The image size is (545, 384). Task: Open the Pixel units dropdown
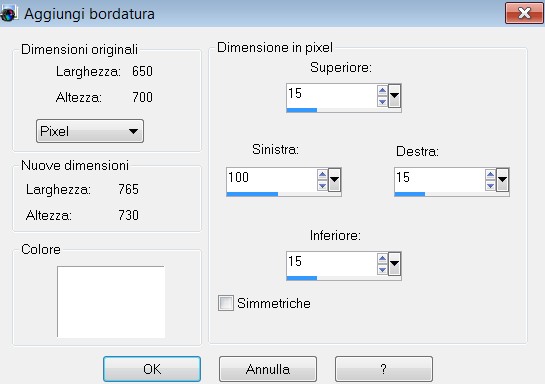click(90, 131)
